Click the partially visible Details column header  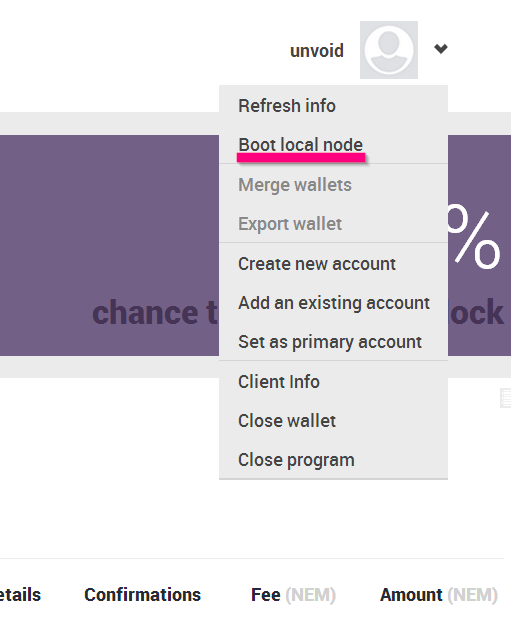(x=20, y=595)
